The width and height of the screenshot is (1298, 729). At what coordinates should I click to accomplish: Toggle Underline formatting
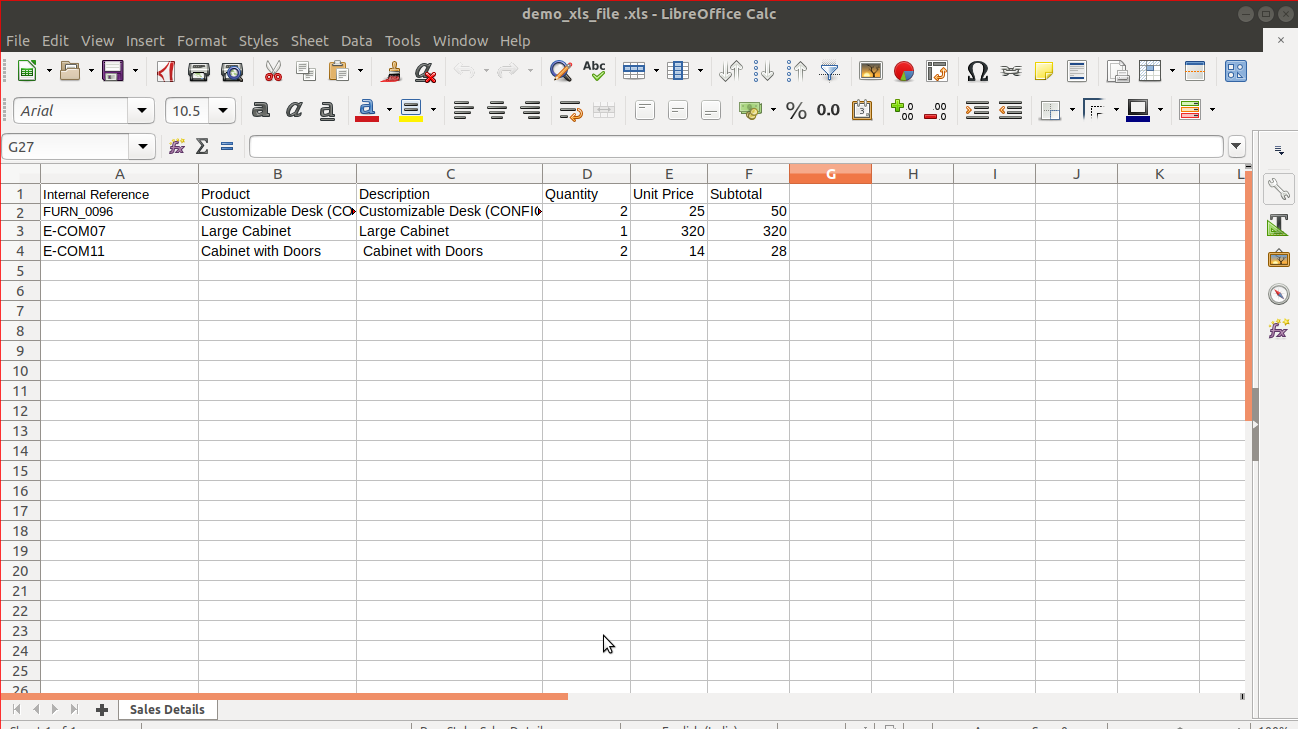[x=327, y=110]
